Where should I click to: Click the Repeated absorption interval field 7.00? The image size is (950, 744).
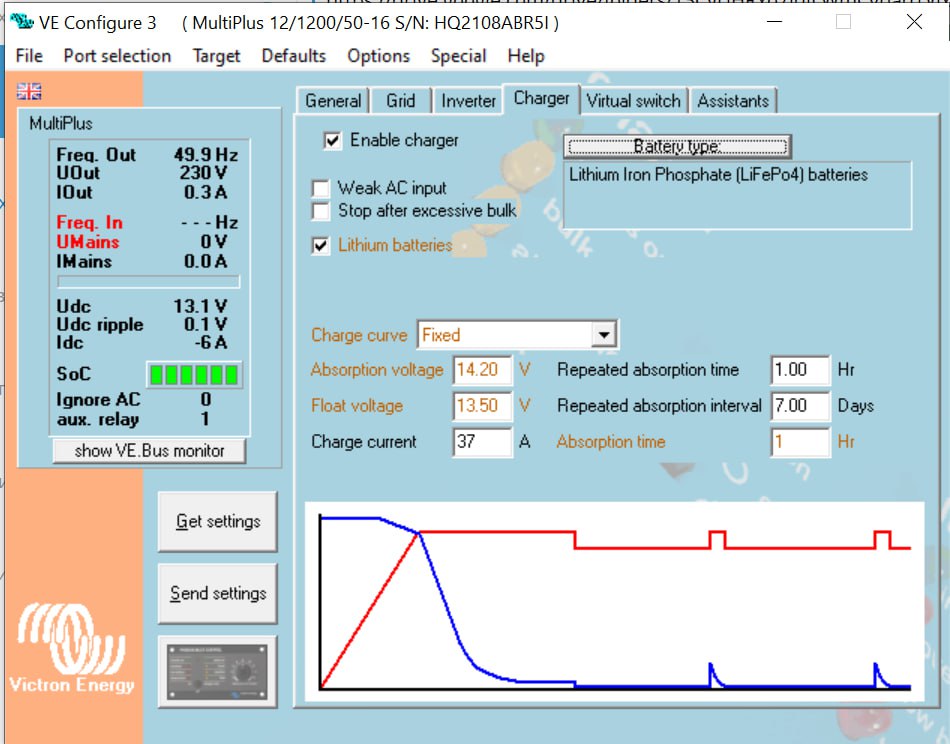(800, 405)
